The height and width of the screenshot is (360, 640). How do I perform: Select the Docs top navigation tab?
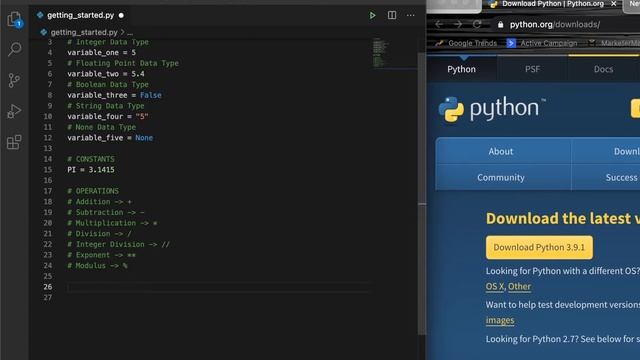(603, 69)
